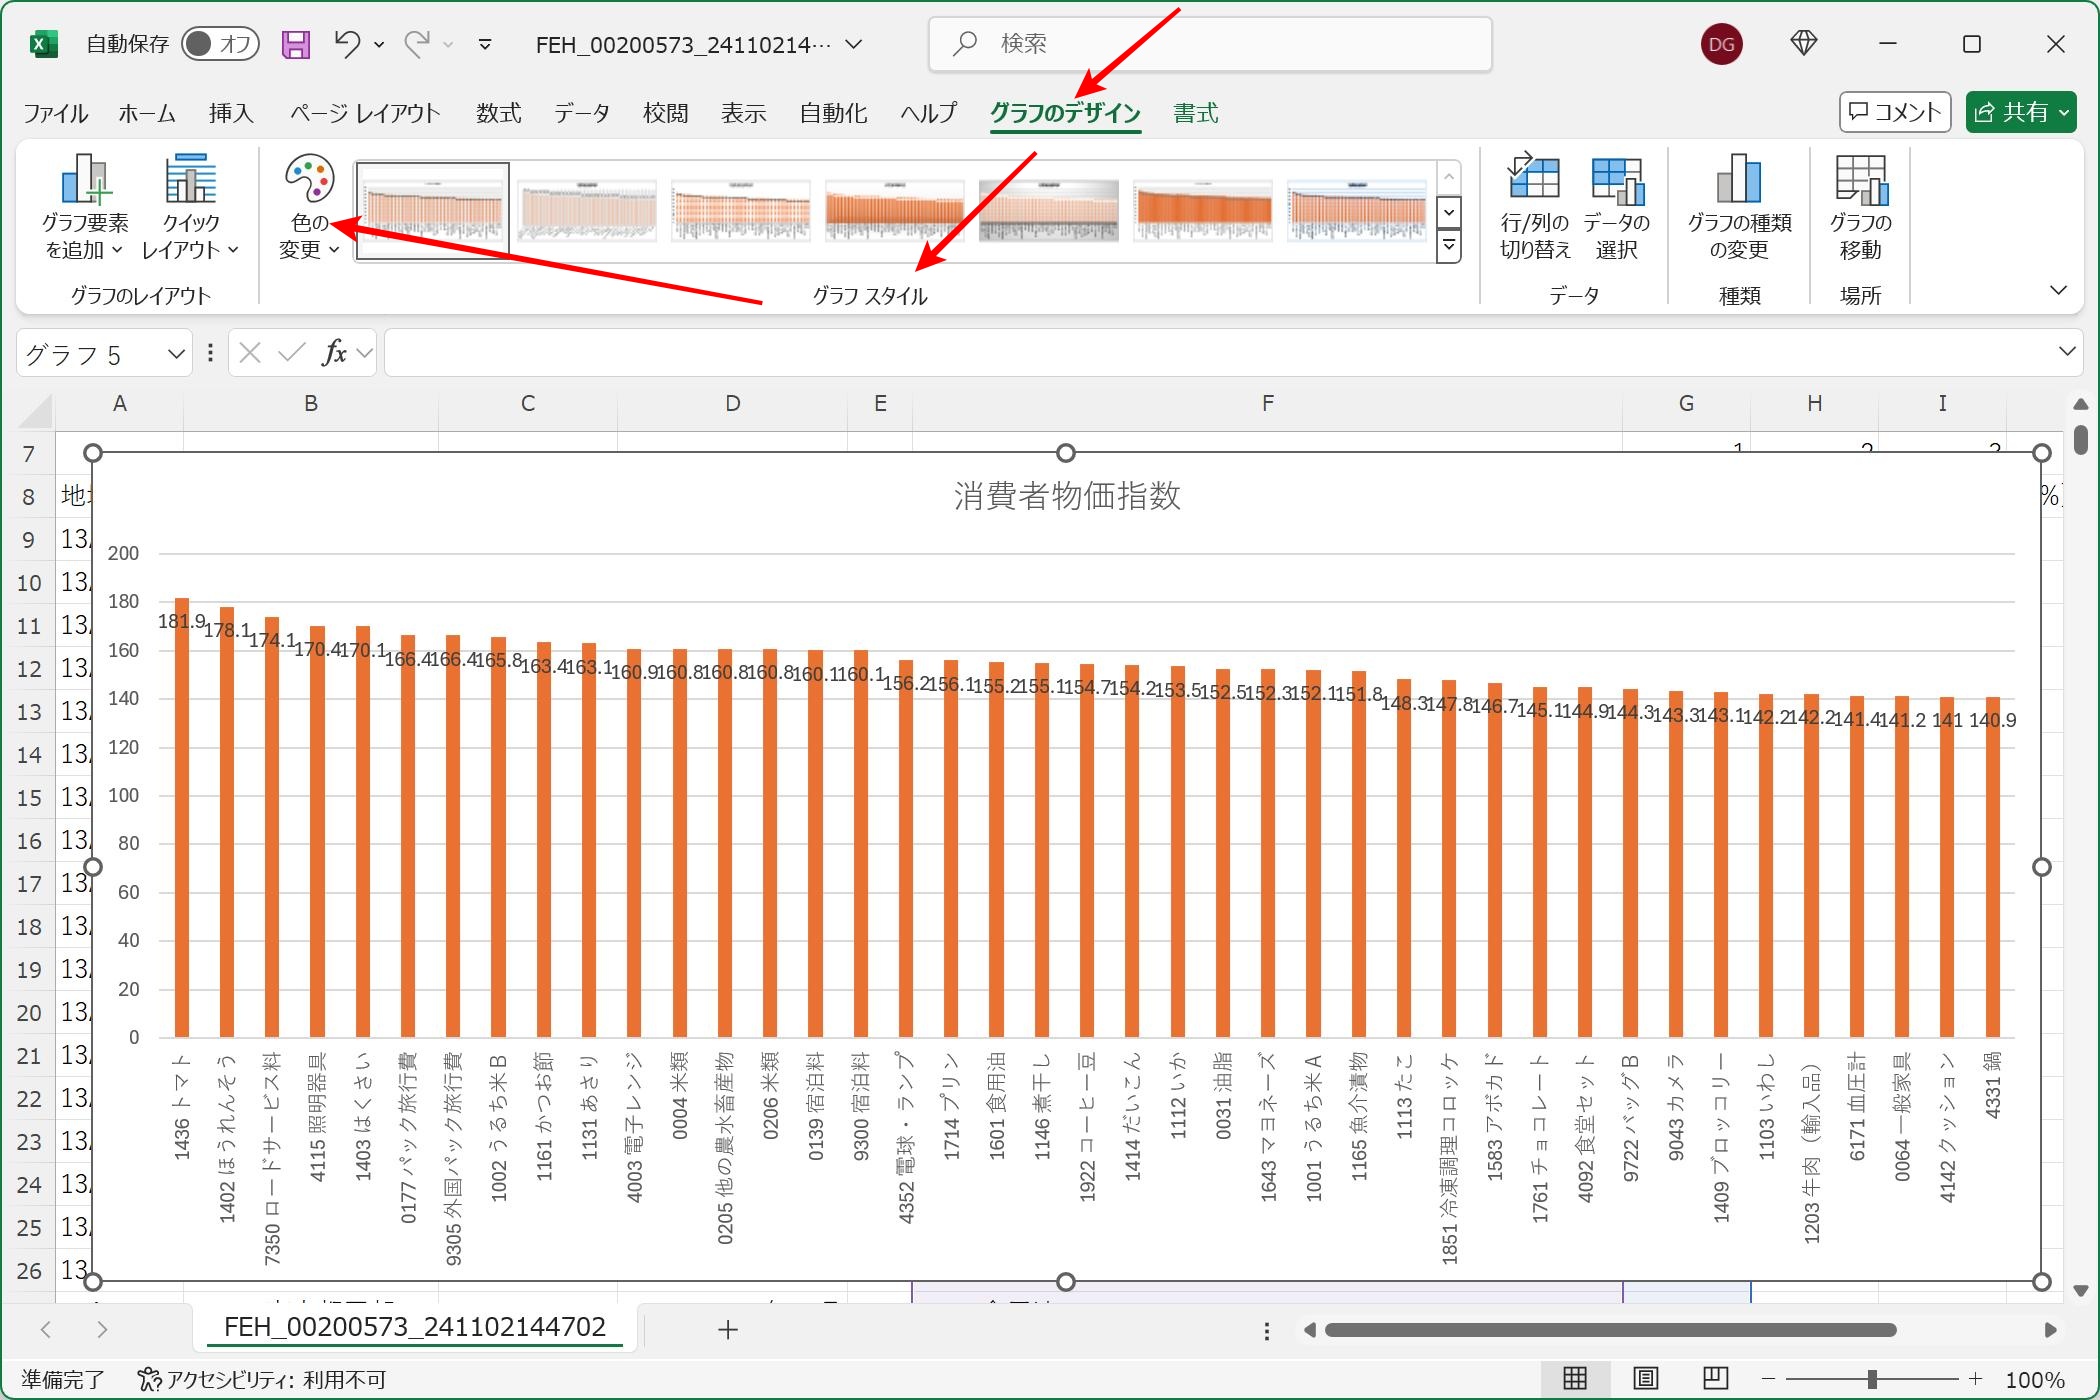Click the Select All corner triangle
This screenshot has height=1400, width=2100.
pos(35,410)
